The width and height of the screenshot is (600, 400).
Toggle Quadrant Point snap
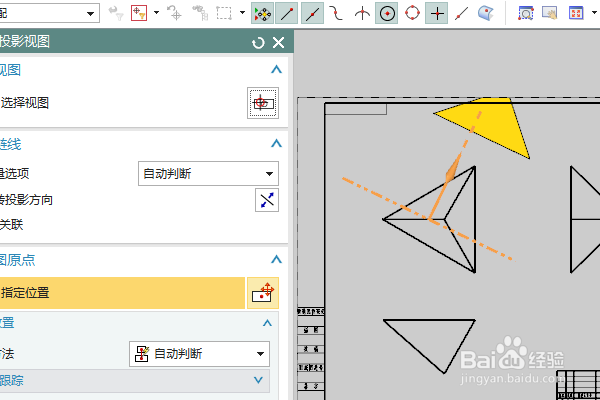pyautogui.click(x=412, y=13)
